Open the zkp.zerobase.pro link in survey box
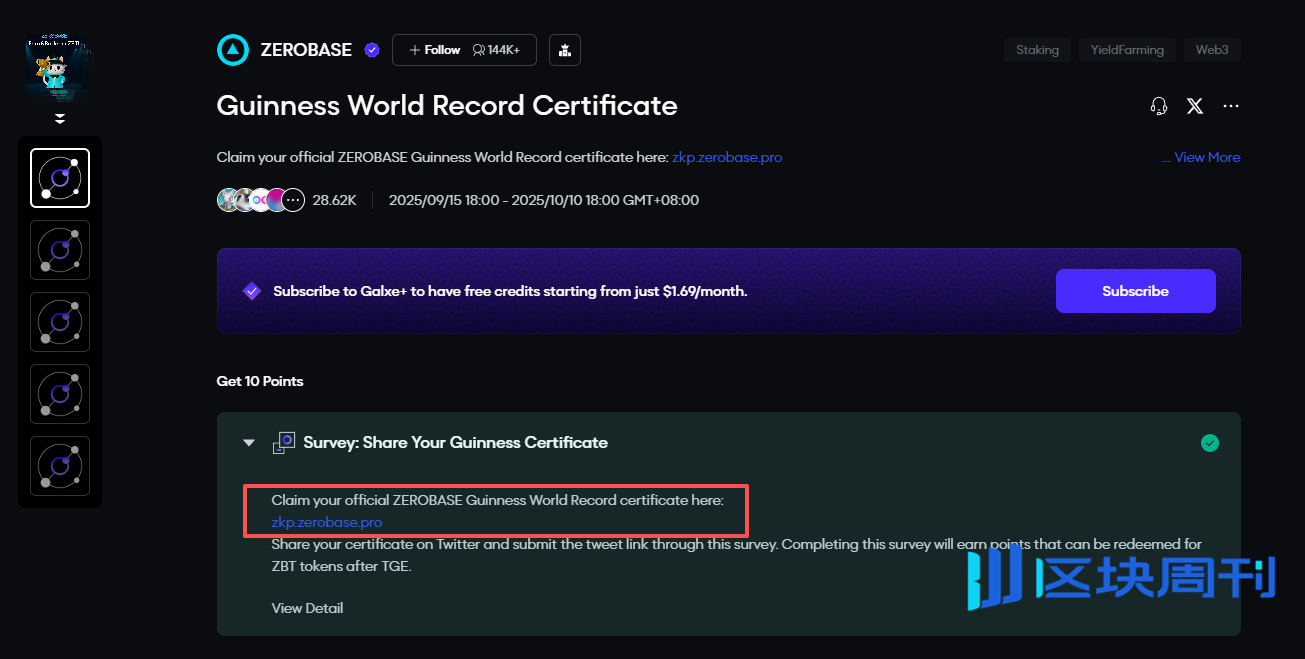 326,522
